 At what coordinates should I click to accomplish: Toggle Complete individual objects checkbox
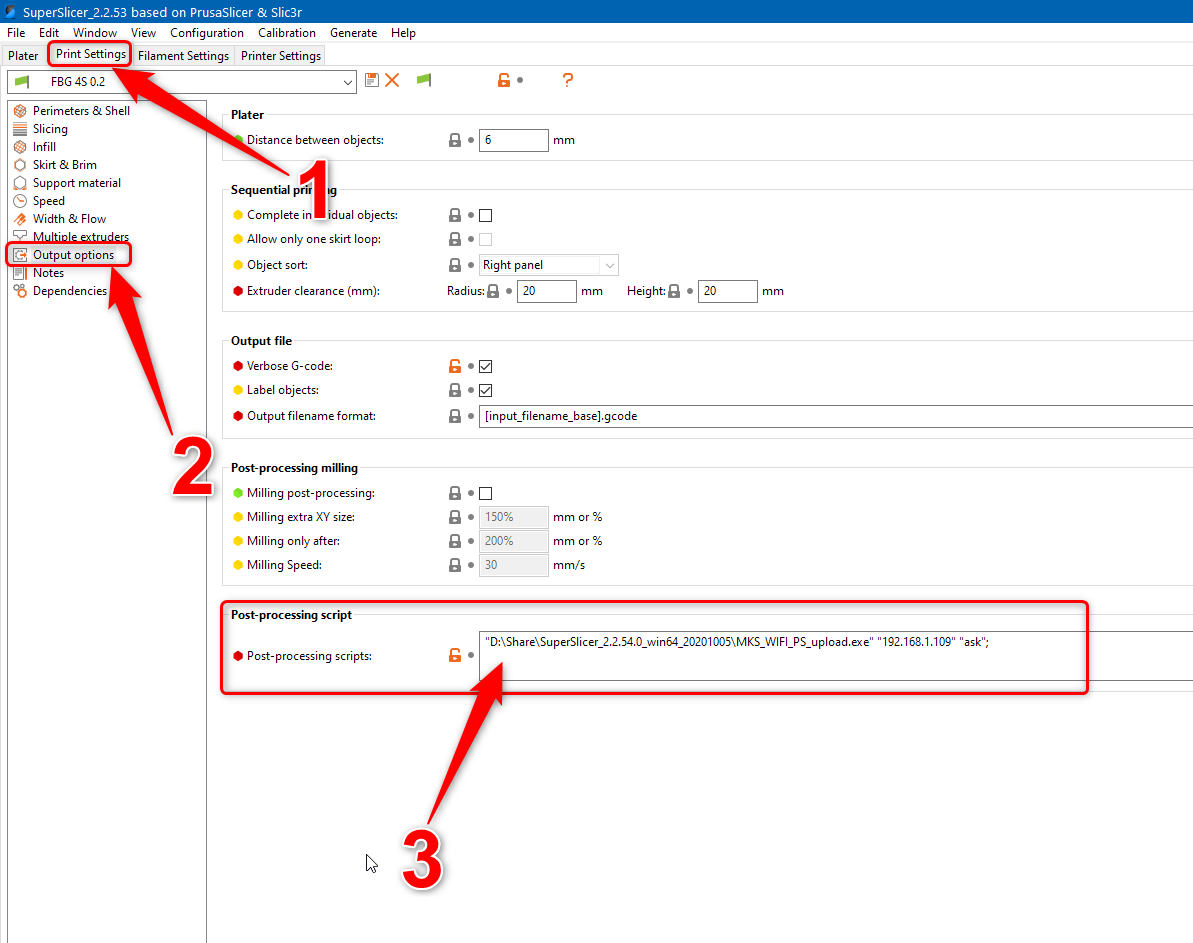point(485,215)
